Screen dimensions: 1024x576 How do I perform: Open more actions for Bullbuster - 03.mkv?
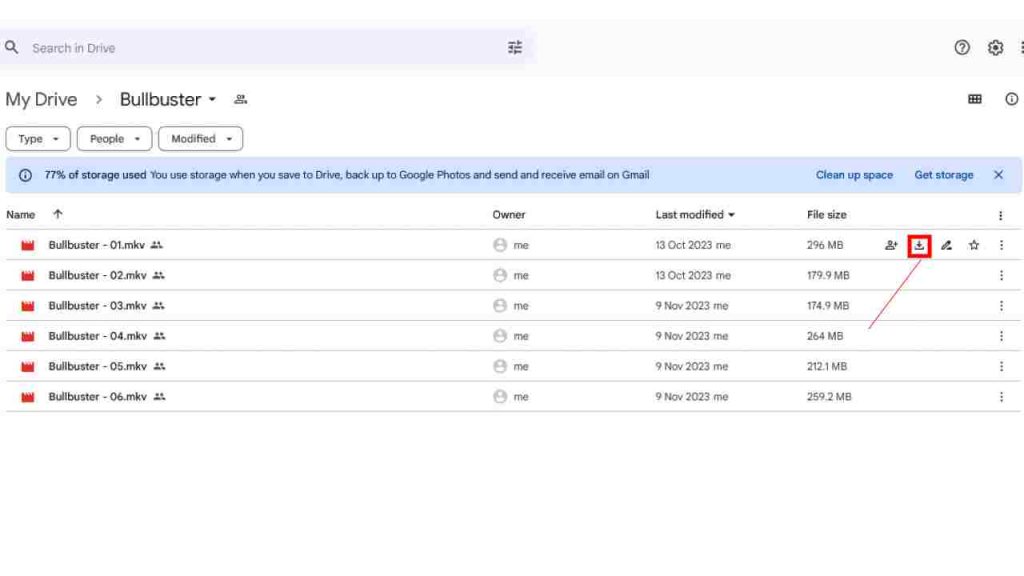pyautogui.click(x=1001, y=306)
